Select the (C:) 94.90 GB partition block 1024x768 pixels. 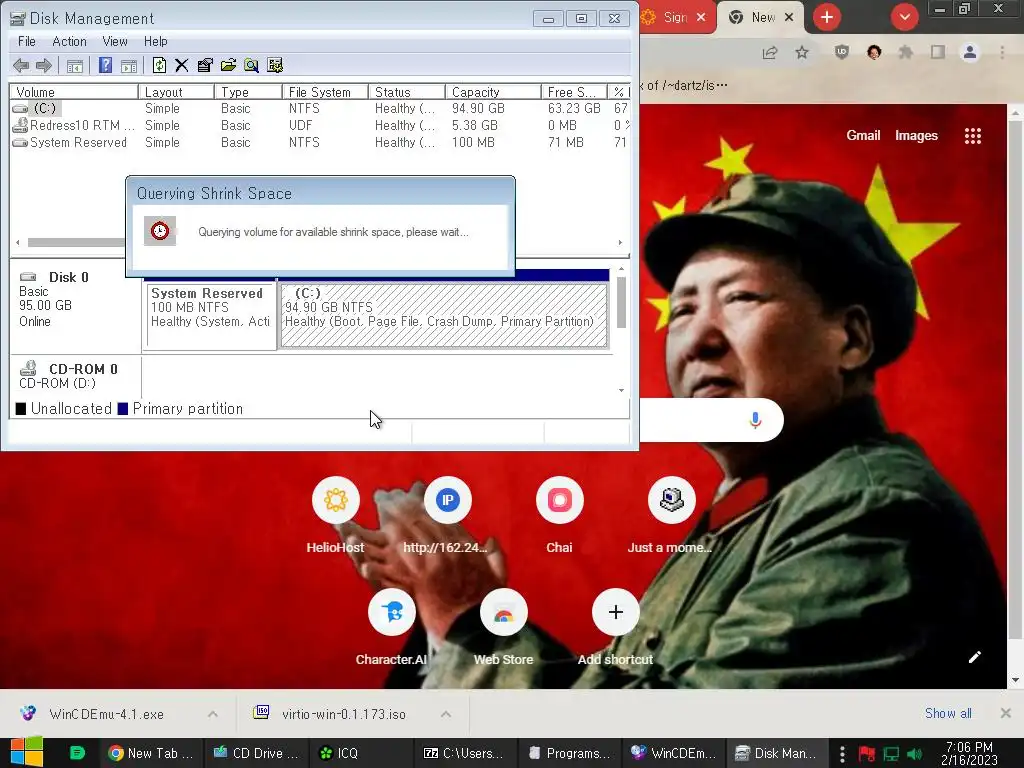pyautogui.click(x=444, y=315)
